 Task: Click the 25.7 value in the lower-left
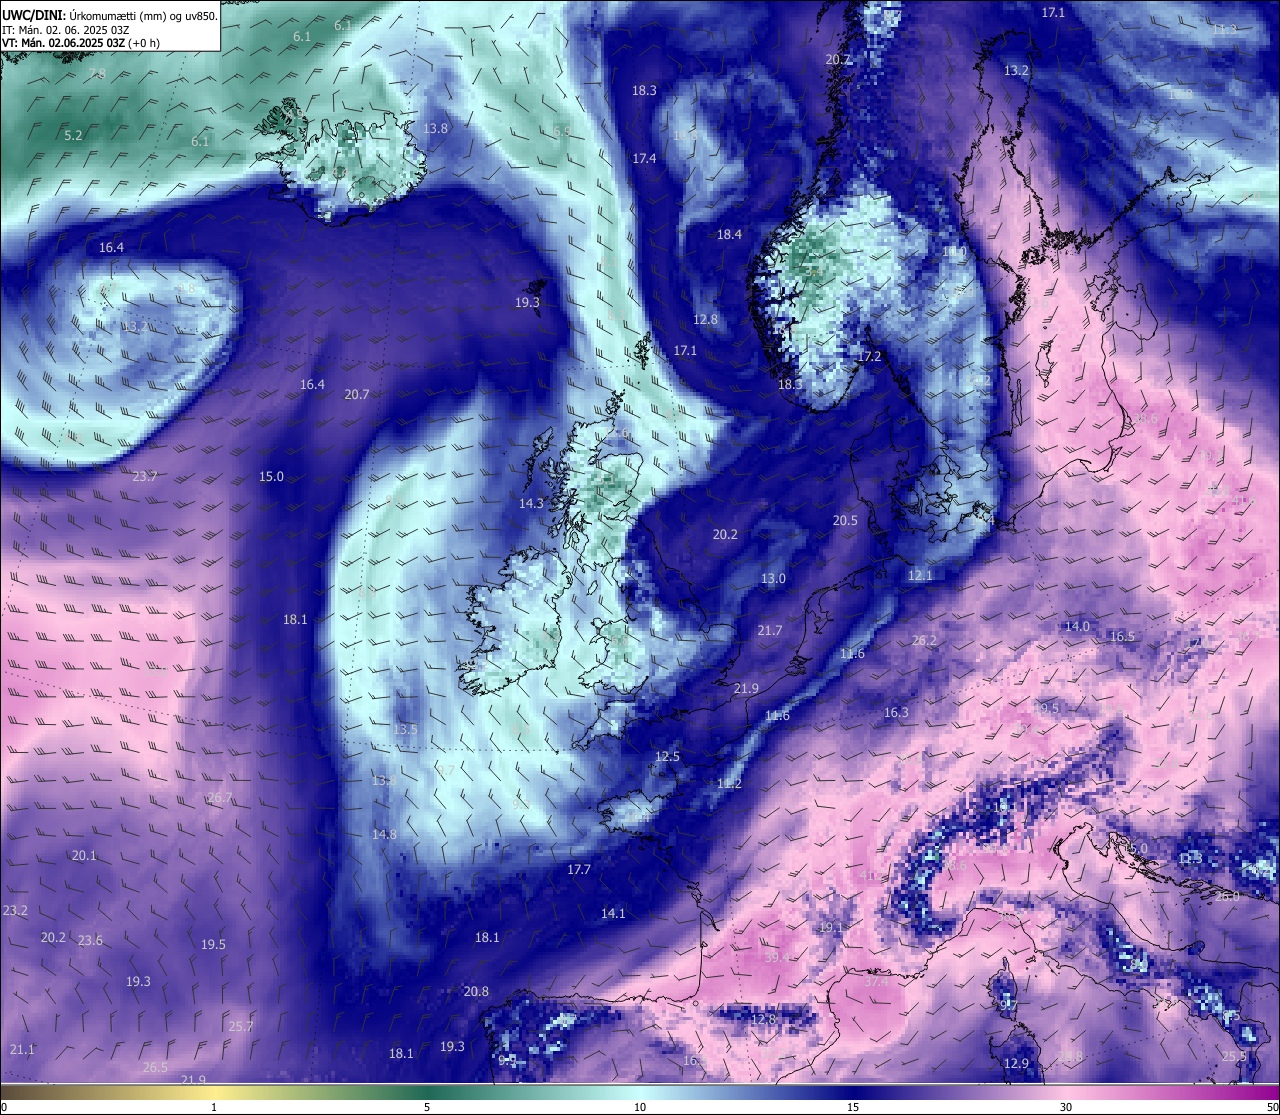pyautogui.click(x=241, y=1026)
